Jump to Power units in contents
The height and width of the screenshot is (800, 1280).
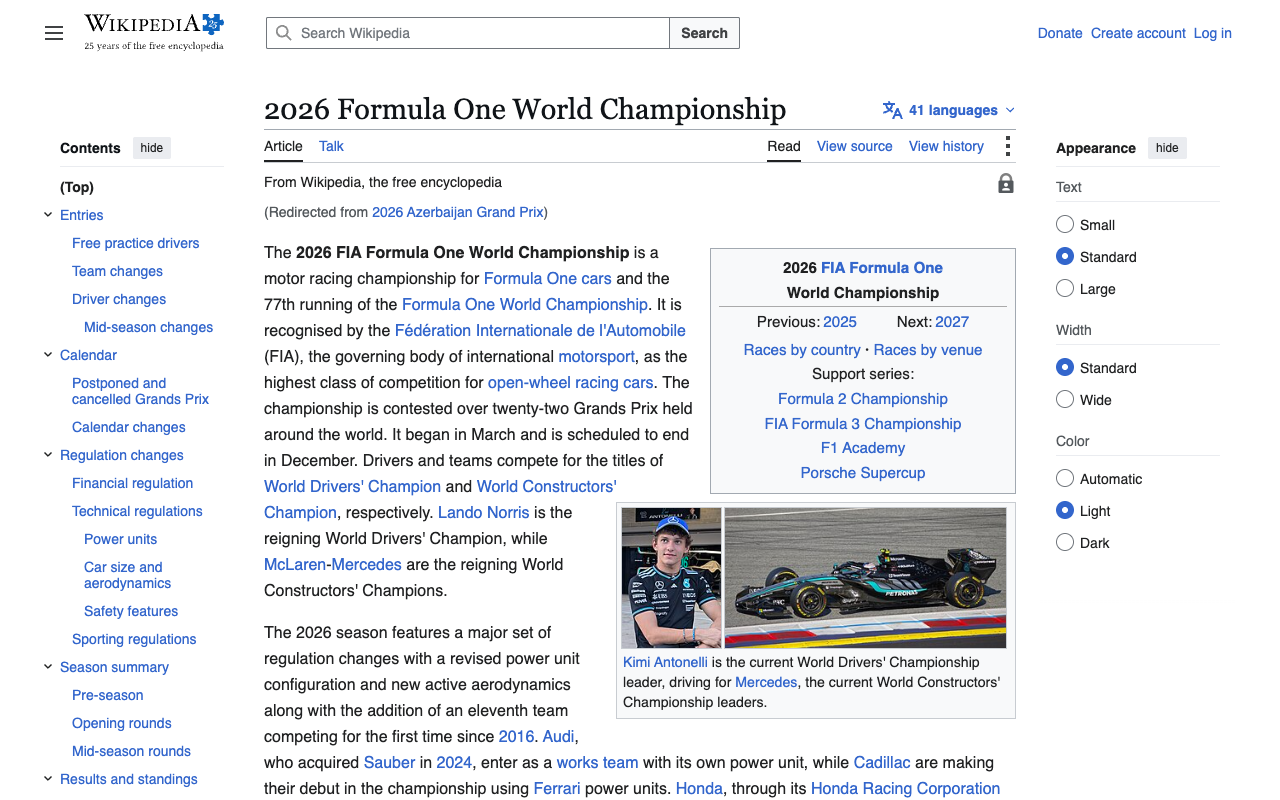click(120, 539)
